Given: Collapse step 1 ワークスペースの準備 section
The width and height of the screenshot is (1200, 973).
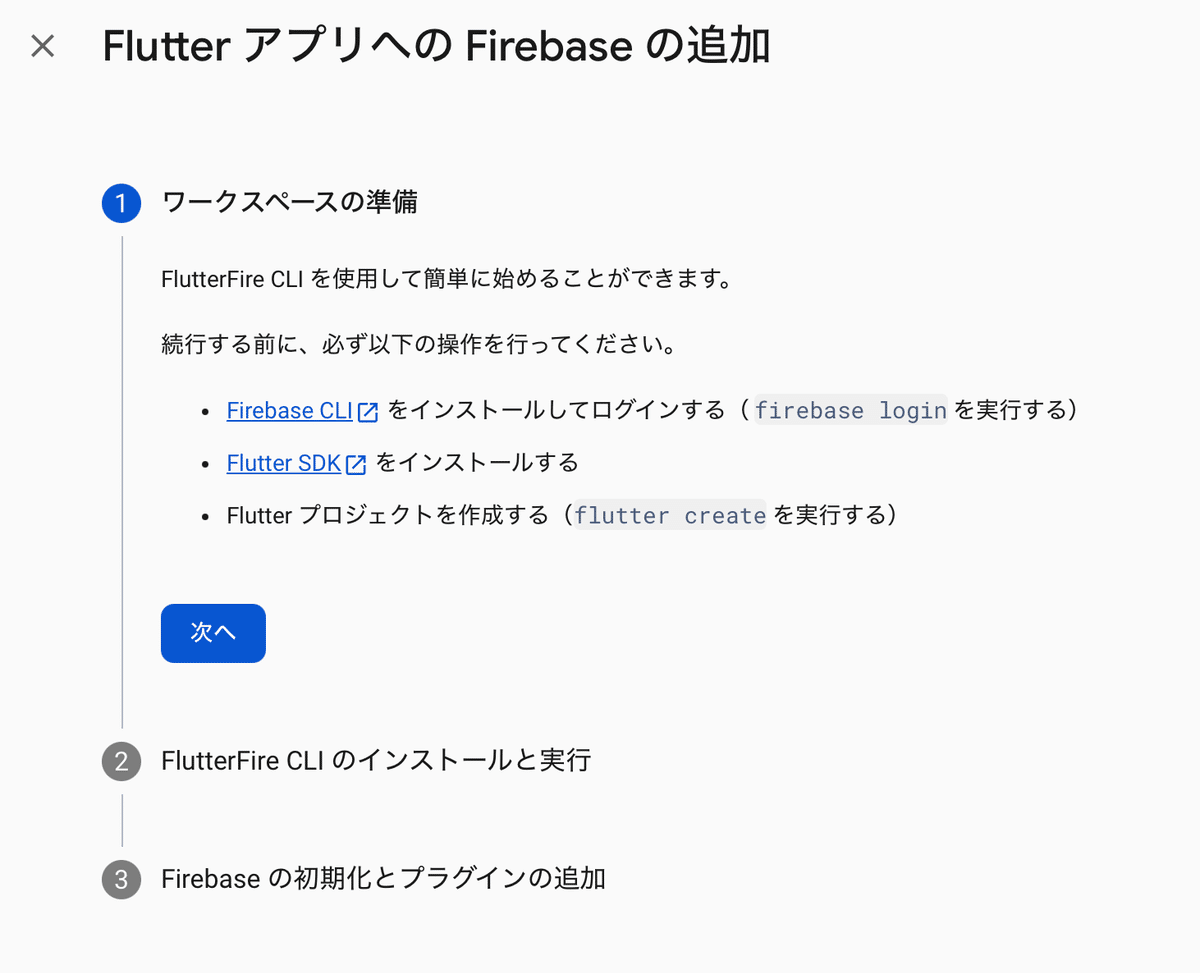Looking at the screenshot, I should click(290, 203).
